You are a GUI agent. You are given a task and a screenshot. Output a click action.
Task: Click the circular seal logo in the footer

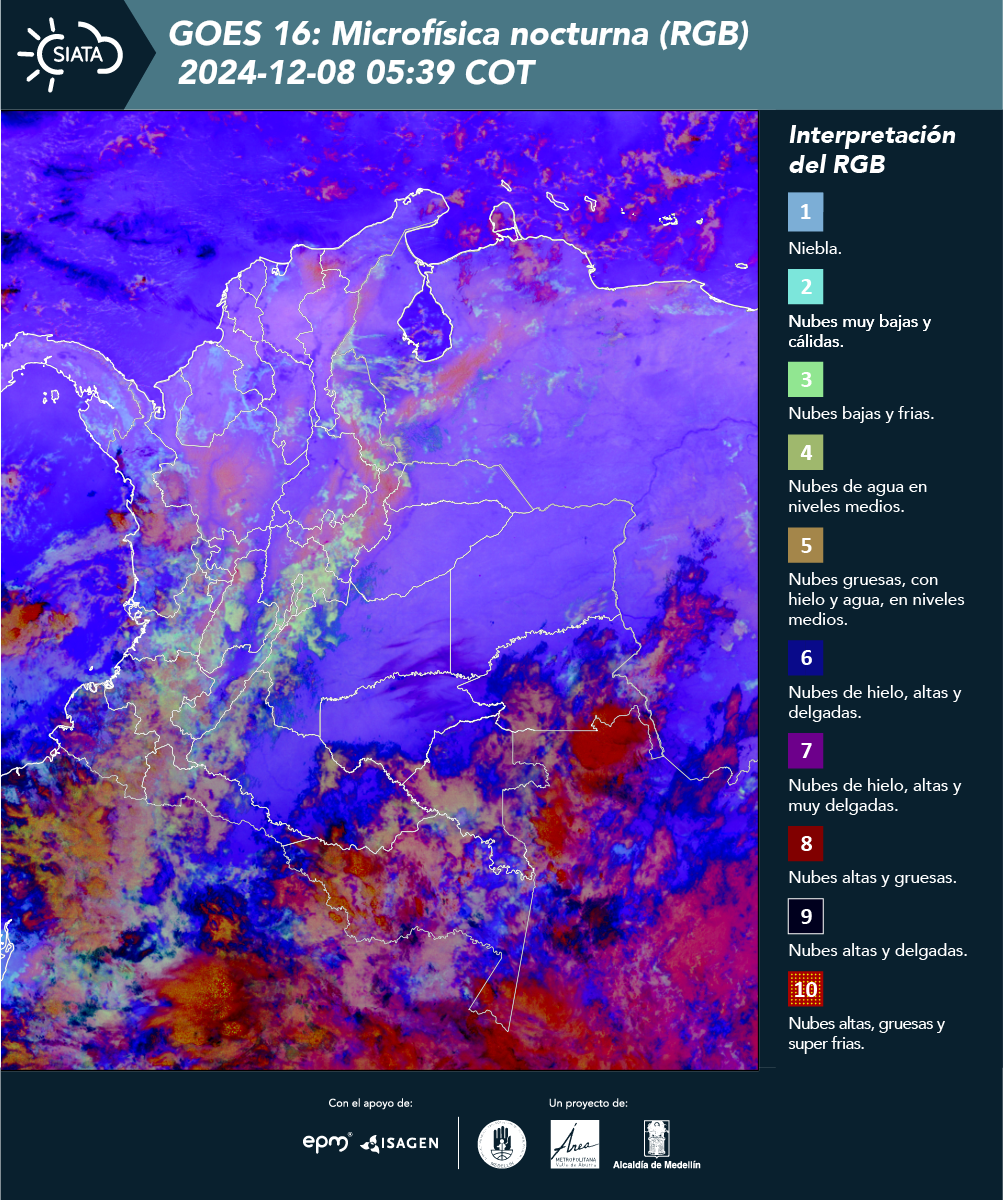coord(502,1144)
